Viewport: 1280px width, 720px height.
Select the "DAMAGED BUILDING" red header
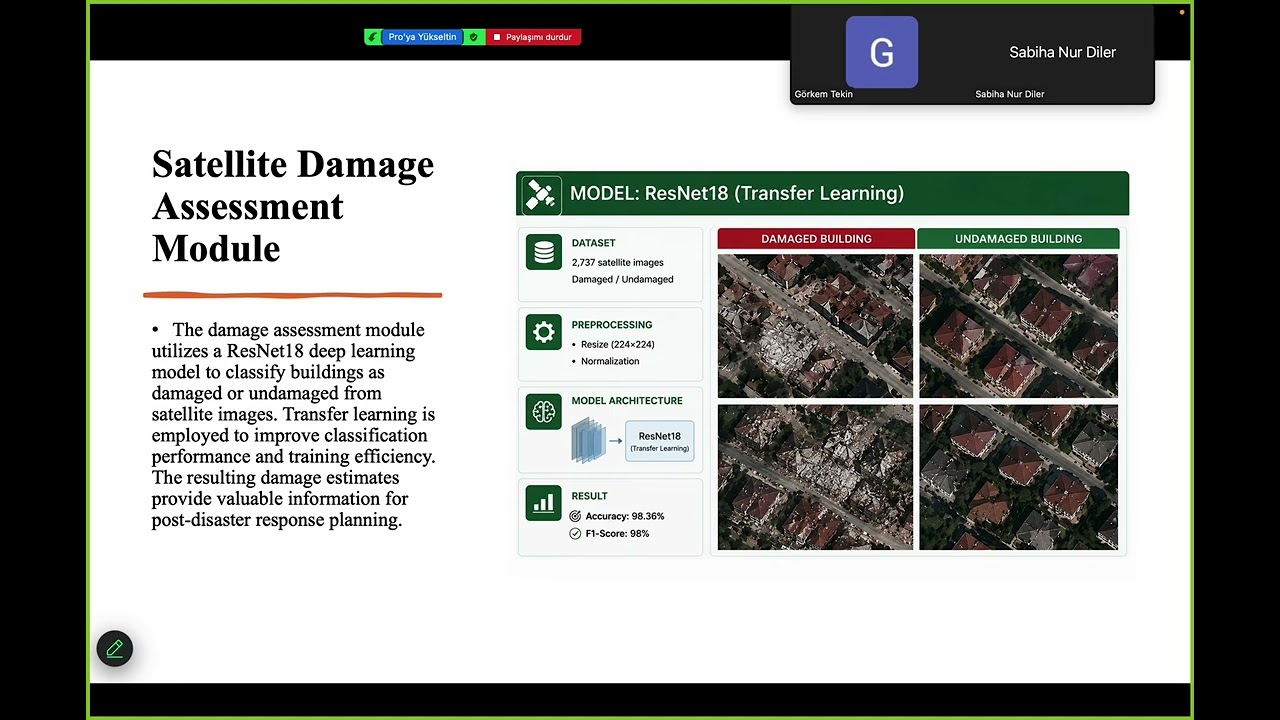click(816, 239)
